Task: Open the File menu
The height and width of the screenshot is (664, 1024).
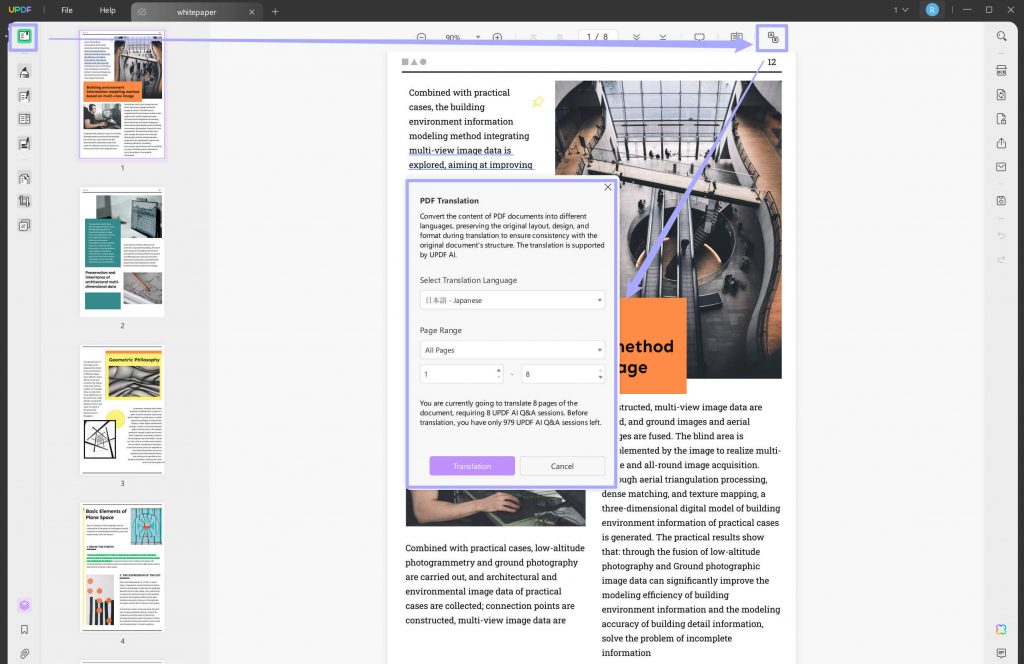Action: pyautogui.click(x=66, y=10)
